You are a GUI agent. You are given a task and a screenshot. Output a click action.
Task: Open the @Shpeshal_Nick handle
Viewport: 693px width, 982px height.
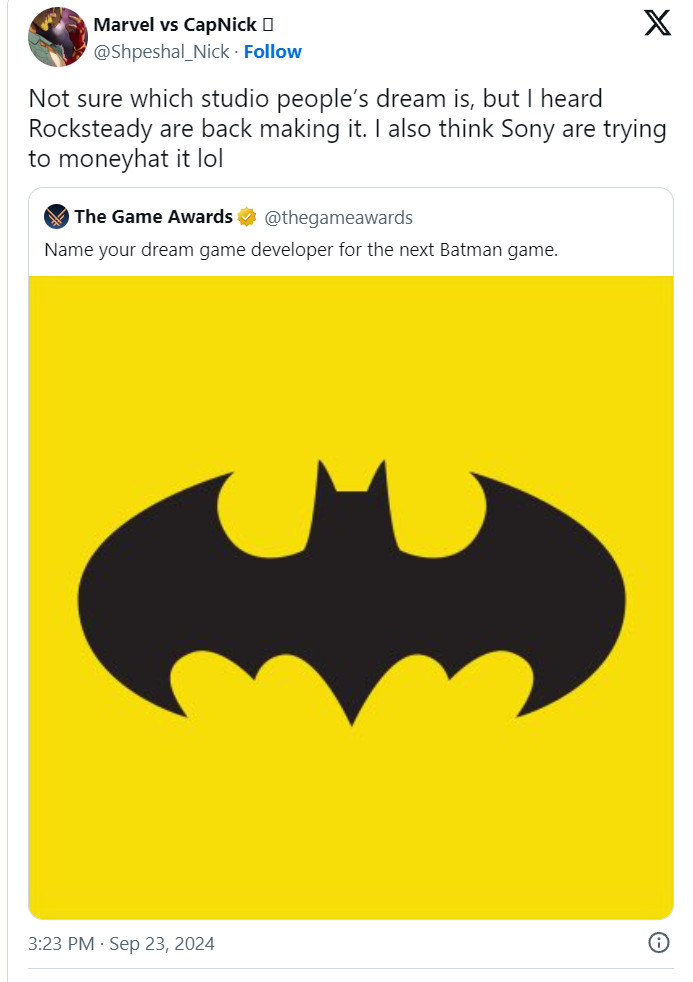(161, 51)
